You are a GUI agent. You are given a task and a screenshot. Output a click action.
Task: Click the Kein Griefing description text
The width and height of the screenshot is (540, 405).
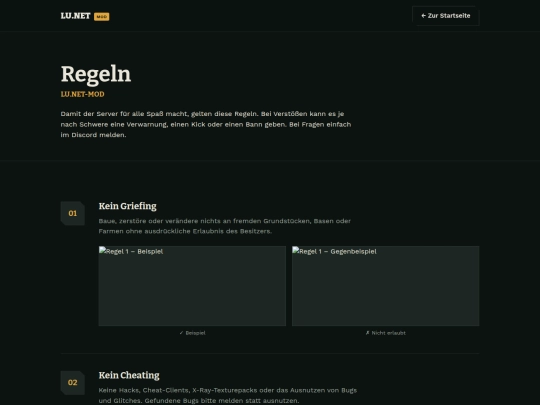225,226
